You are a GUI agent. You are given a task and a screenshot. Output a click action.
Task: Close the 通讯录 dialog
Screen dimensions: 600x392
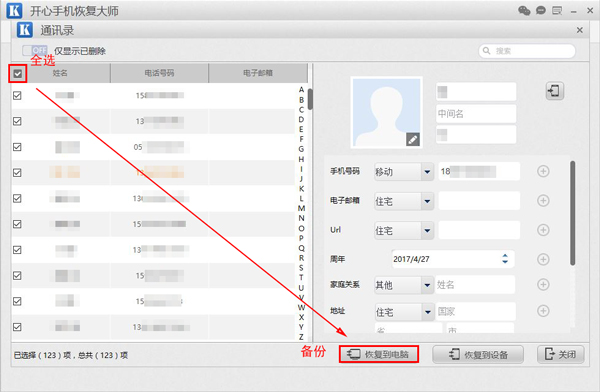click(x=580, y=30)
